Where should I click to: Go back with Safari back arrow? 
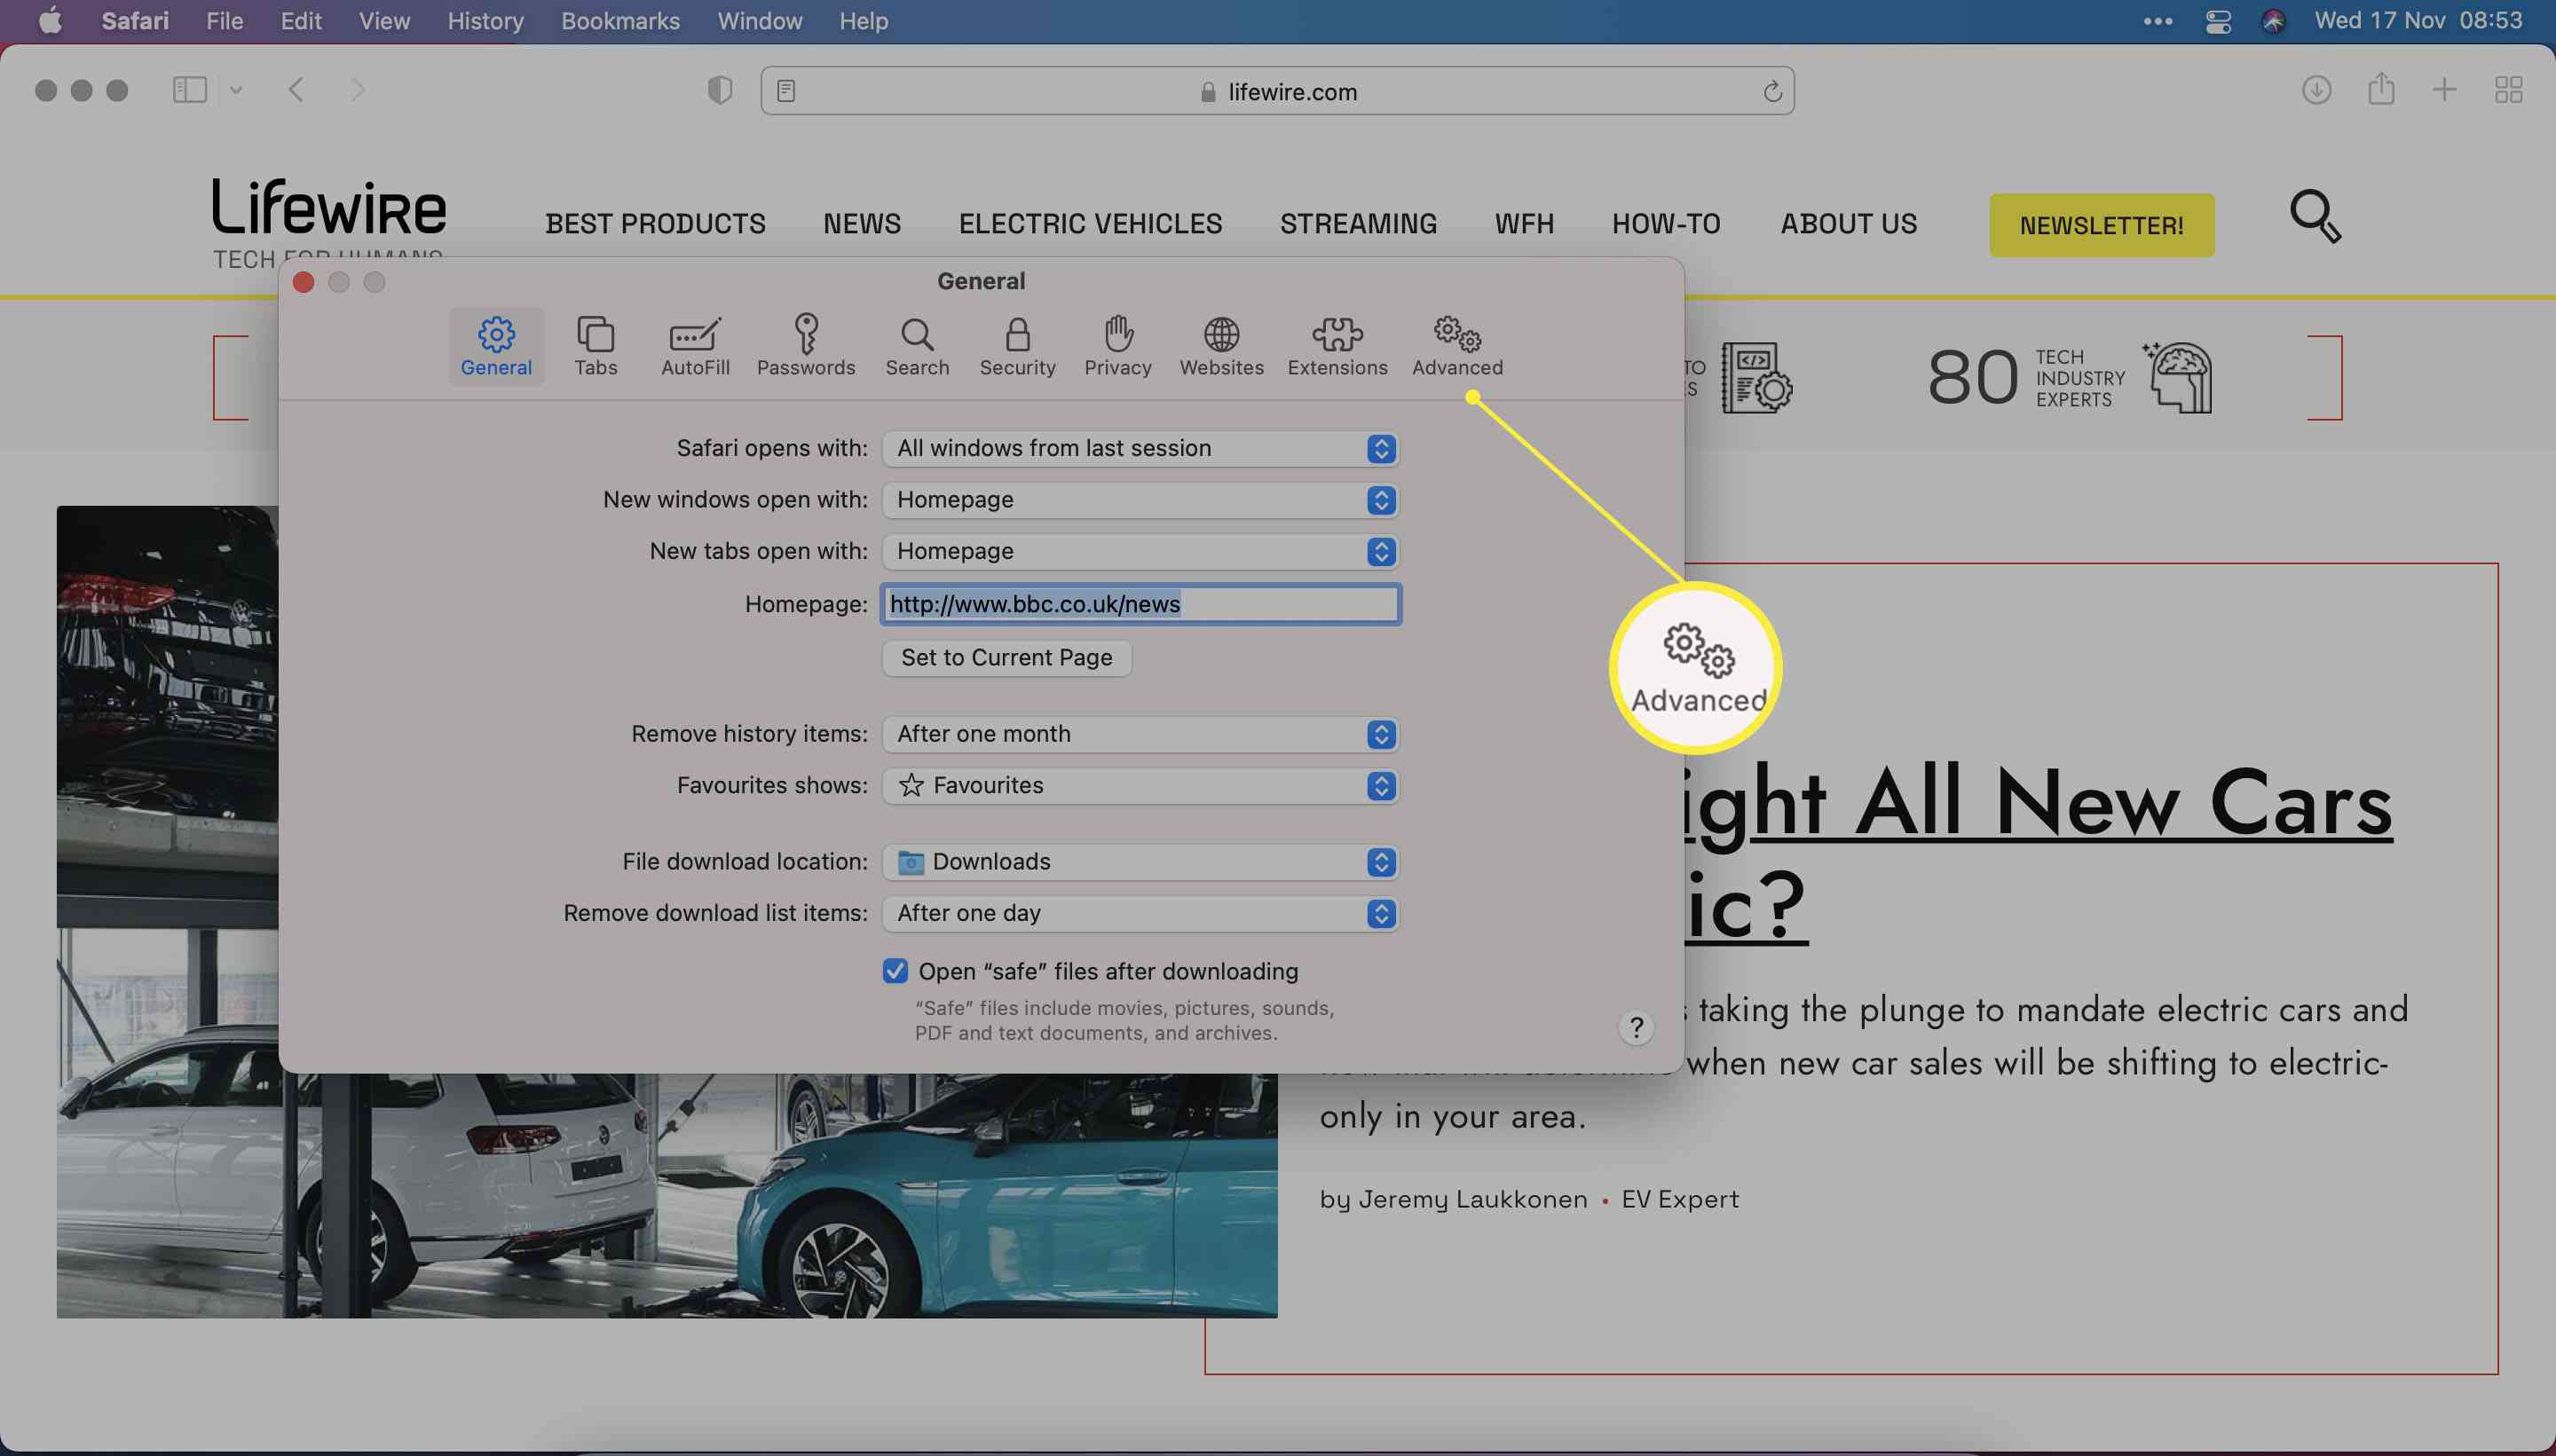click(x=296, y=90)
